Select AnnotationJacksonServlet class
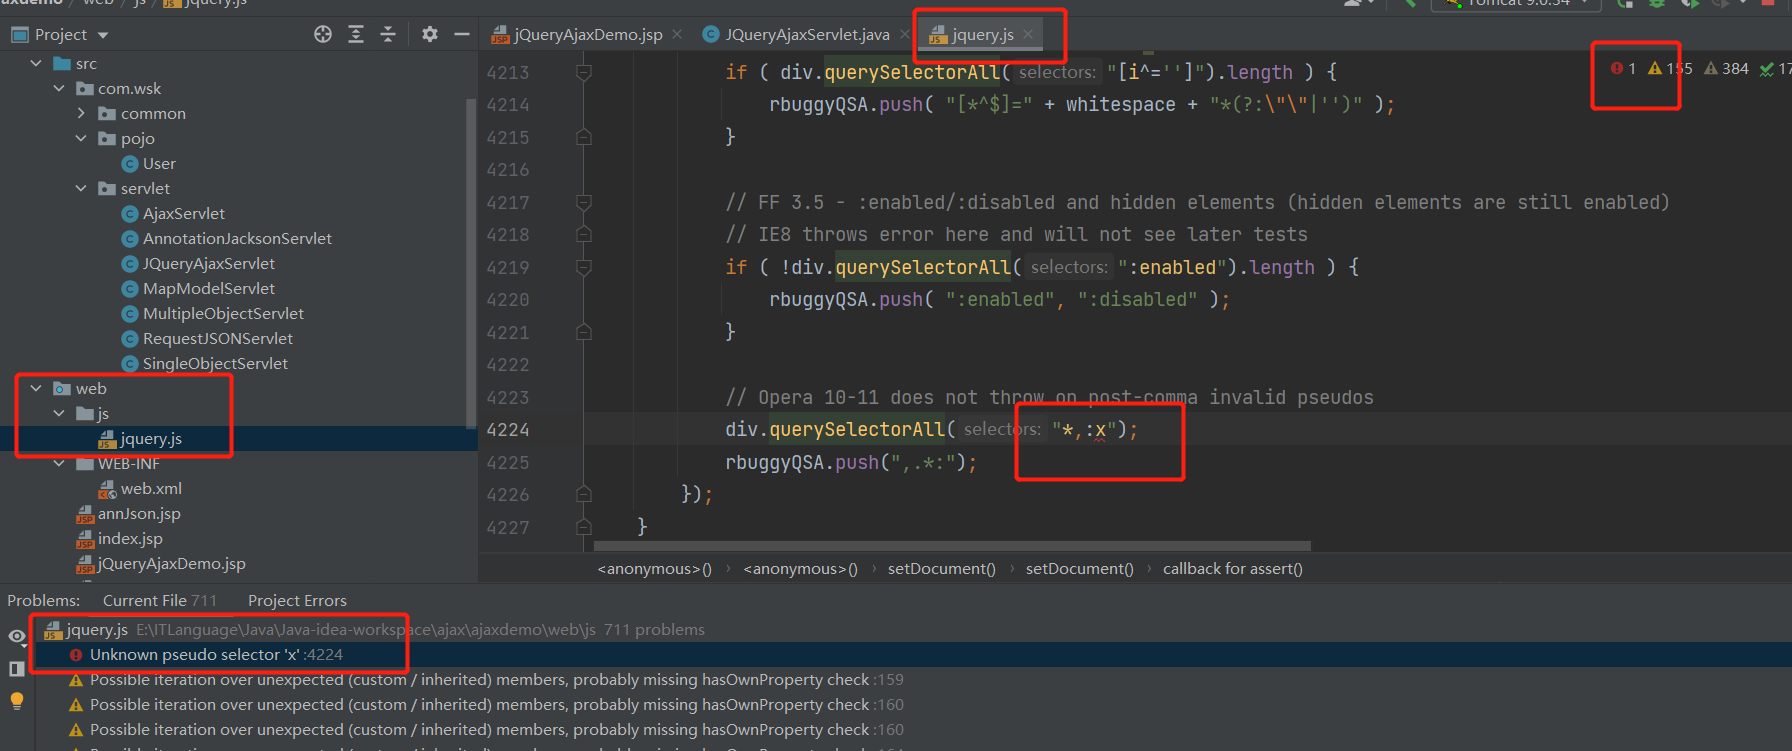The width and height of the screenshot is (1792, 751). (237, 239)
